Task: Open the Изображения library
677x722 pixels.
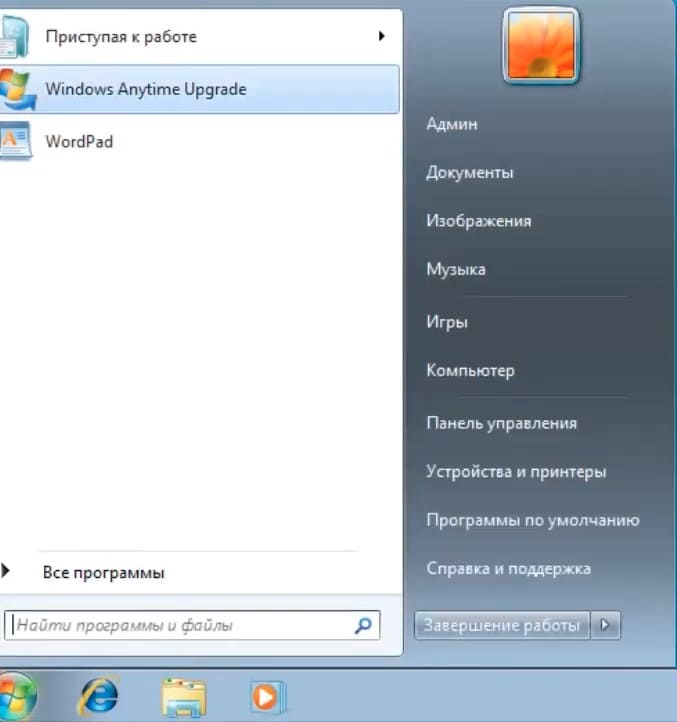Action: coord(478,221)
